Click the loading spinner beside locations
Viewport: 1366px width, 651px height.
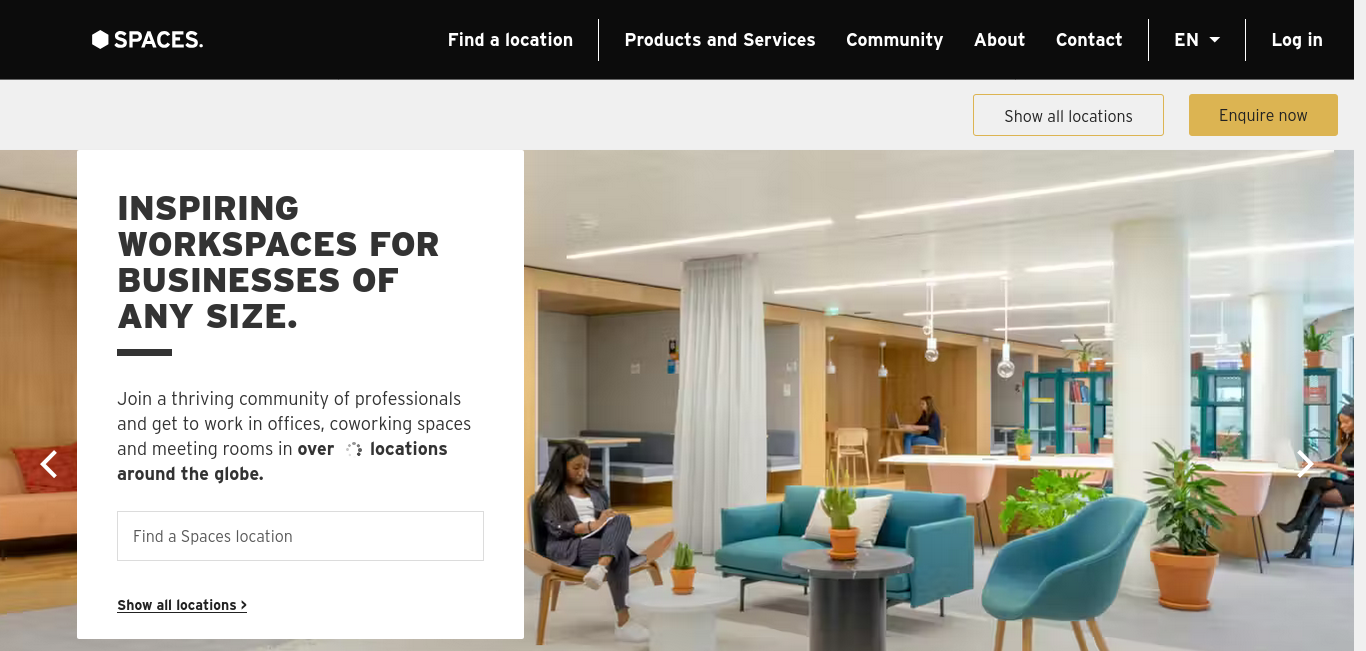click(x=353, y=450)
